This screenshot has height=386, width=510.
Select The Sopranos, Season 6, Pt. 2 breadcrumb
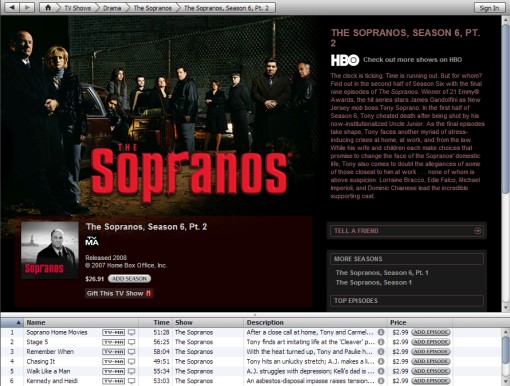pyautogui.click(x=226, y=8)
